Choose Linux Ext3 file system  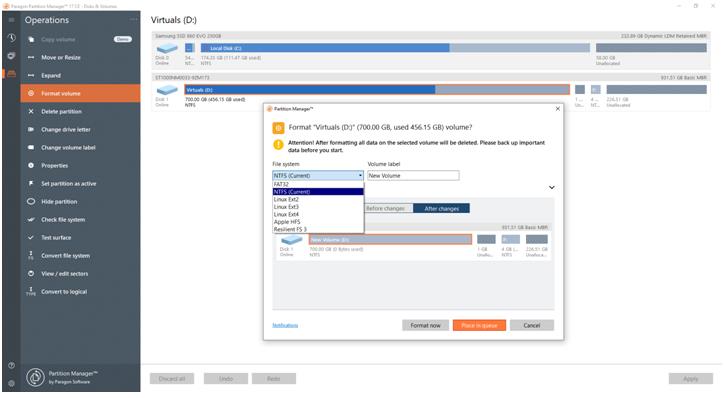(x=318, y=207)
